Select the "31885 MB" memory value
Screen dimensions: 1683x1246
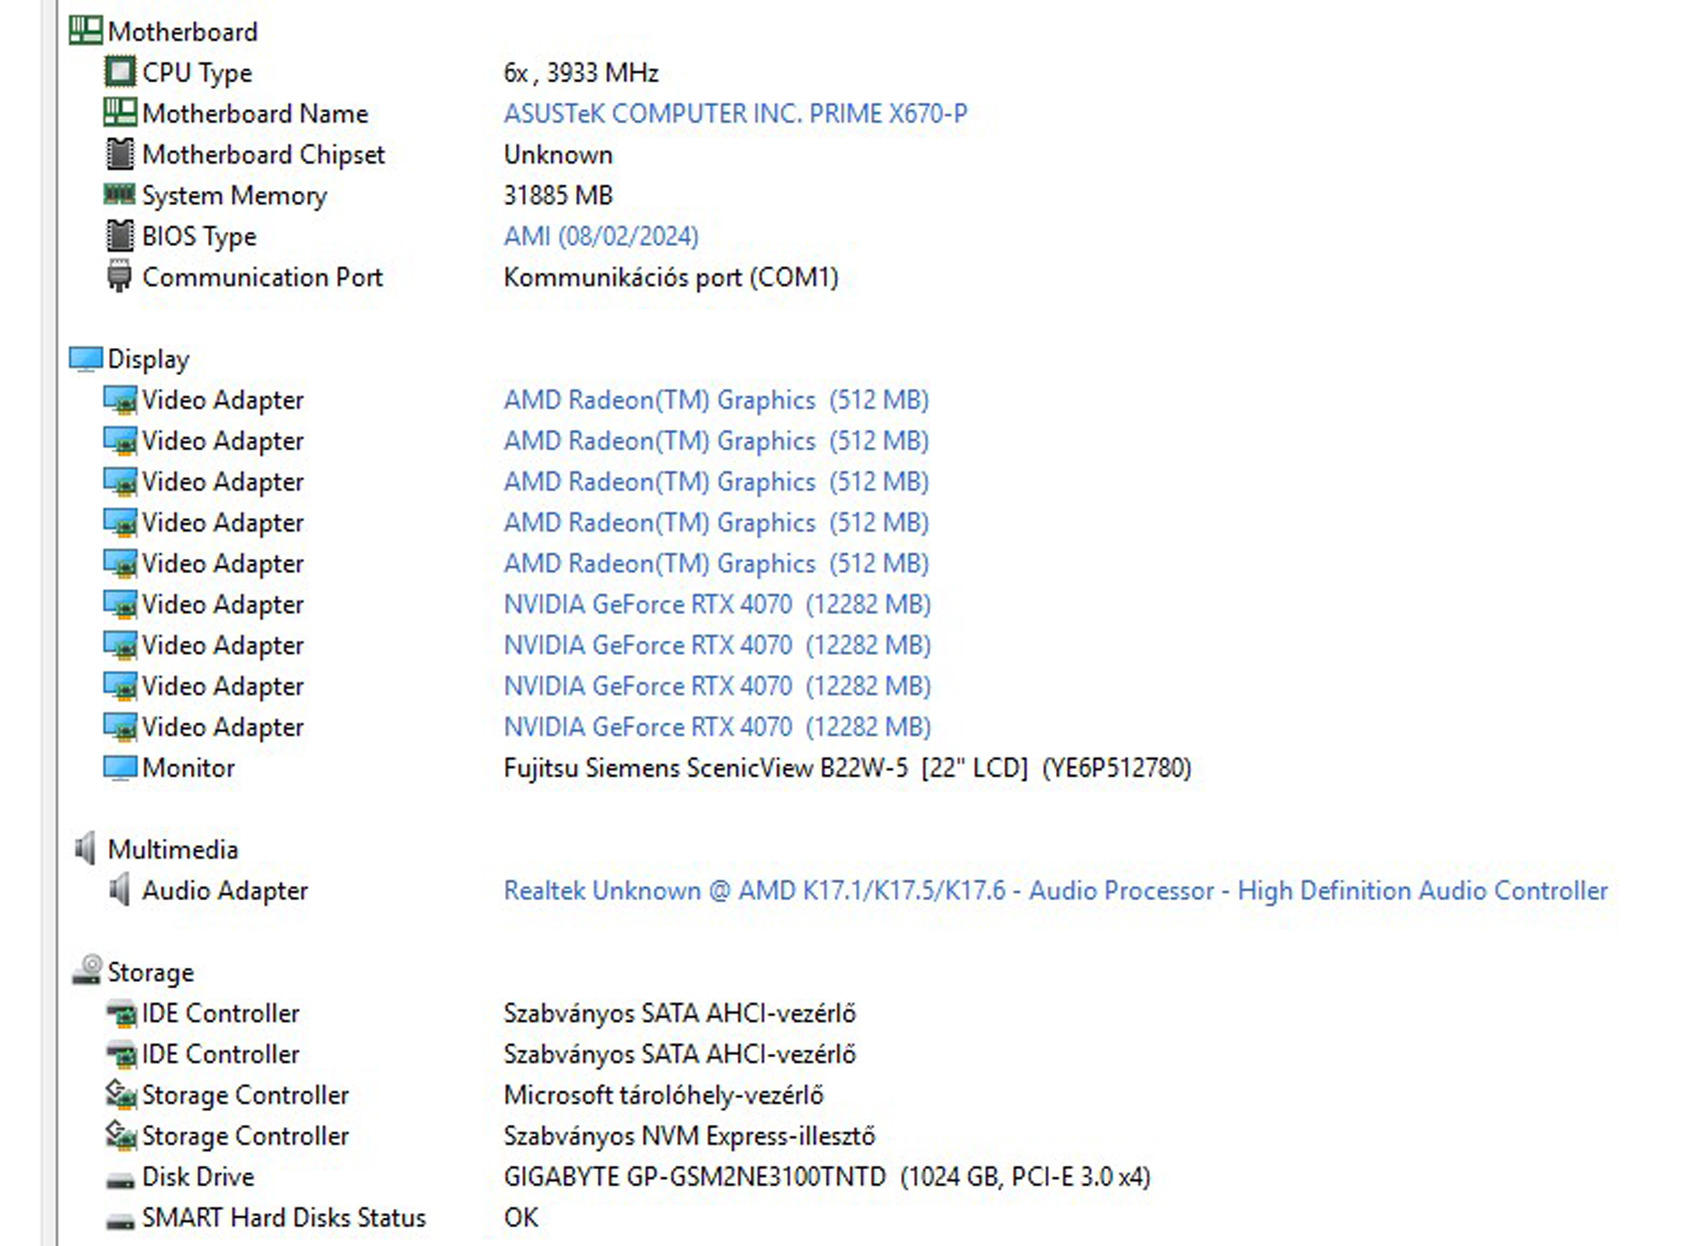click(x=558, y=195)
